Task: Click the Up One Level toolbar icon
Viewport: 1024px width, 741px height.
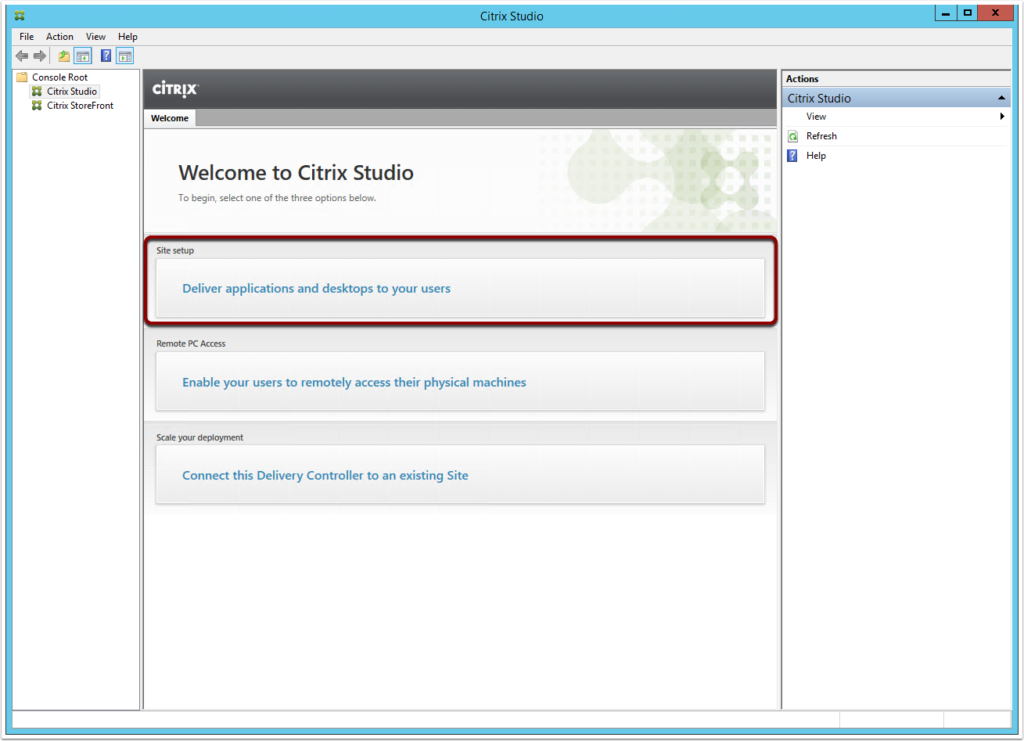Action: (63, 56)
